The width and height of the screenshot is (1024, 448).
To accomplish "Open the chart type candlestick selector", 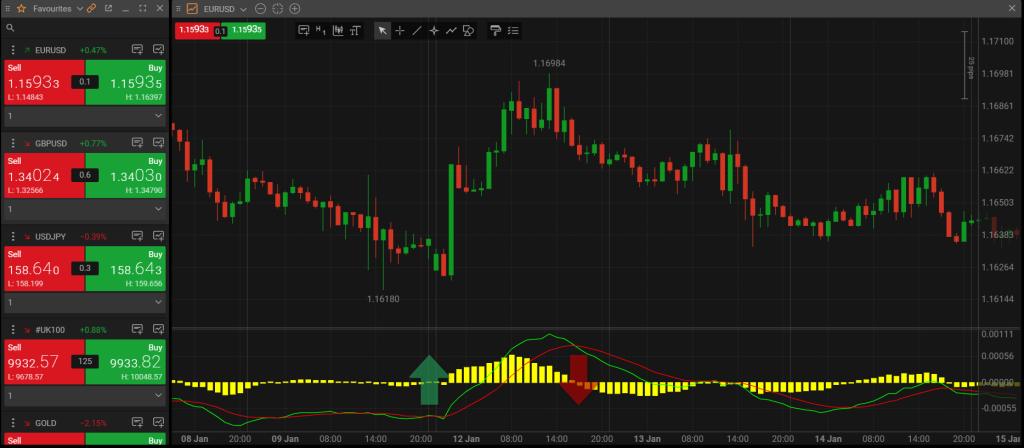I will [x=338, y=31].
